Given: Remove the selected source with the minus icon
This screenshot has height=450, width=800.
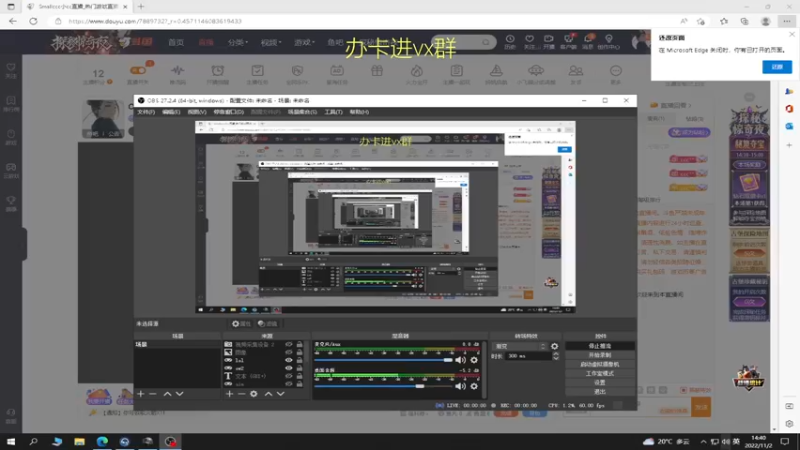Looking at the screenshot, I should [241, 394].
